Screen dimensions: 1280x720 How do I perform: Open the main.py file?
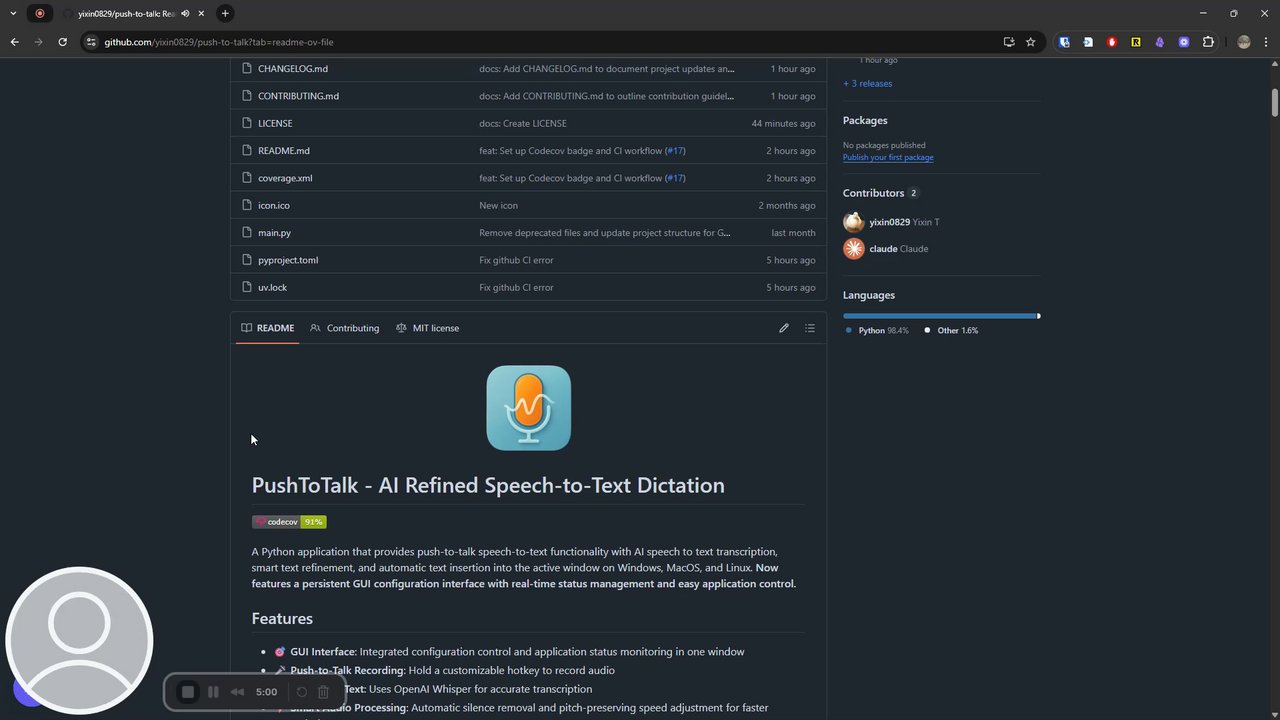click(274, 233)
